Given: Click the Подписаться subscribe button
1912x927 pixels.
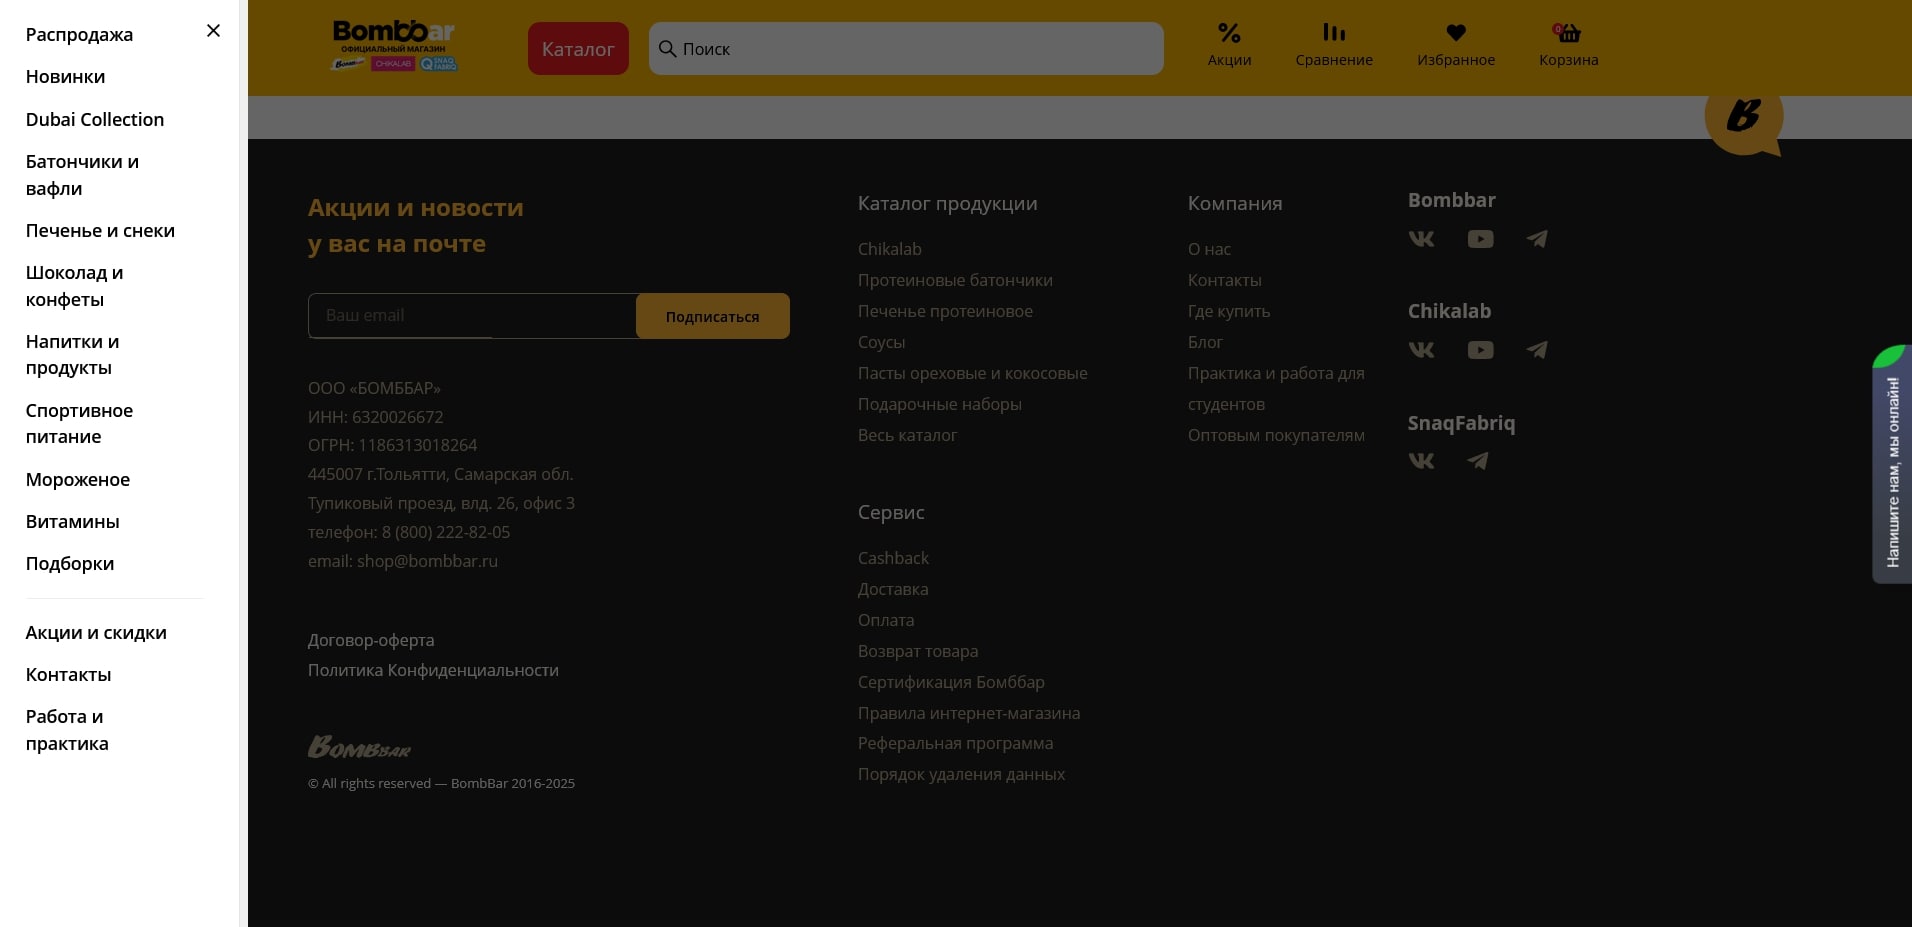Looking at the screenshot, I should click(x=712, y=316).
